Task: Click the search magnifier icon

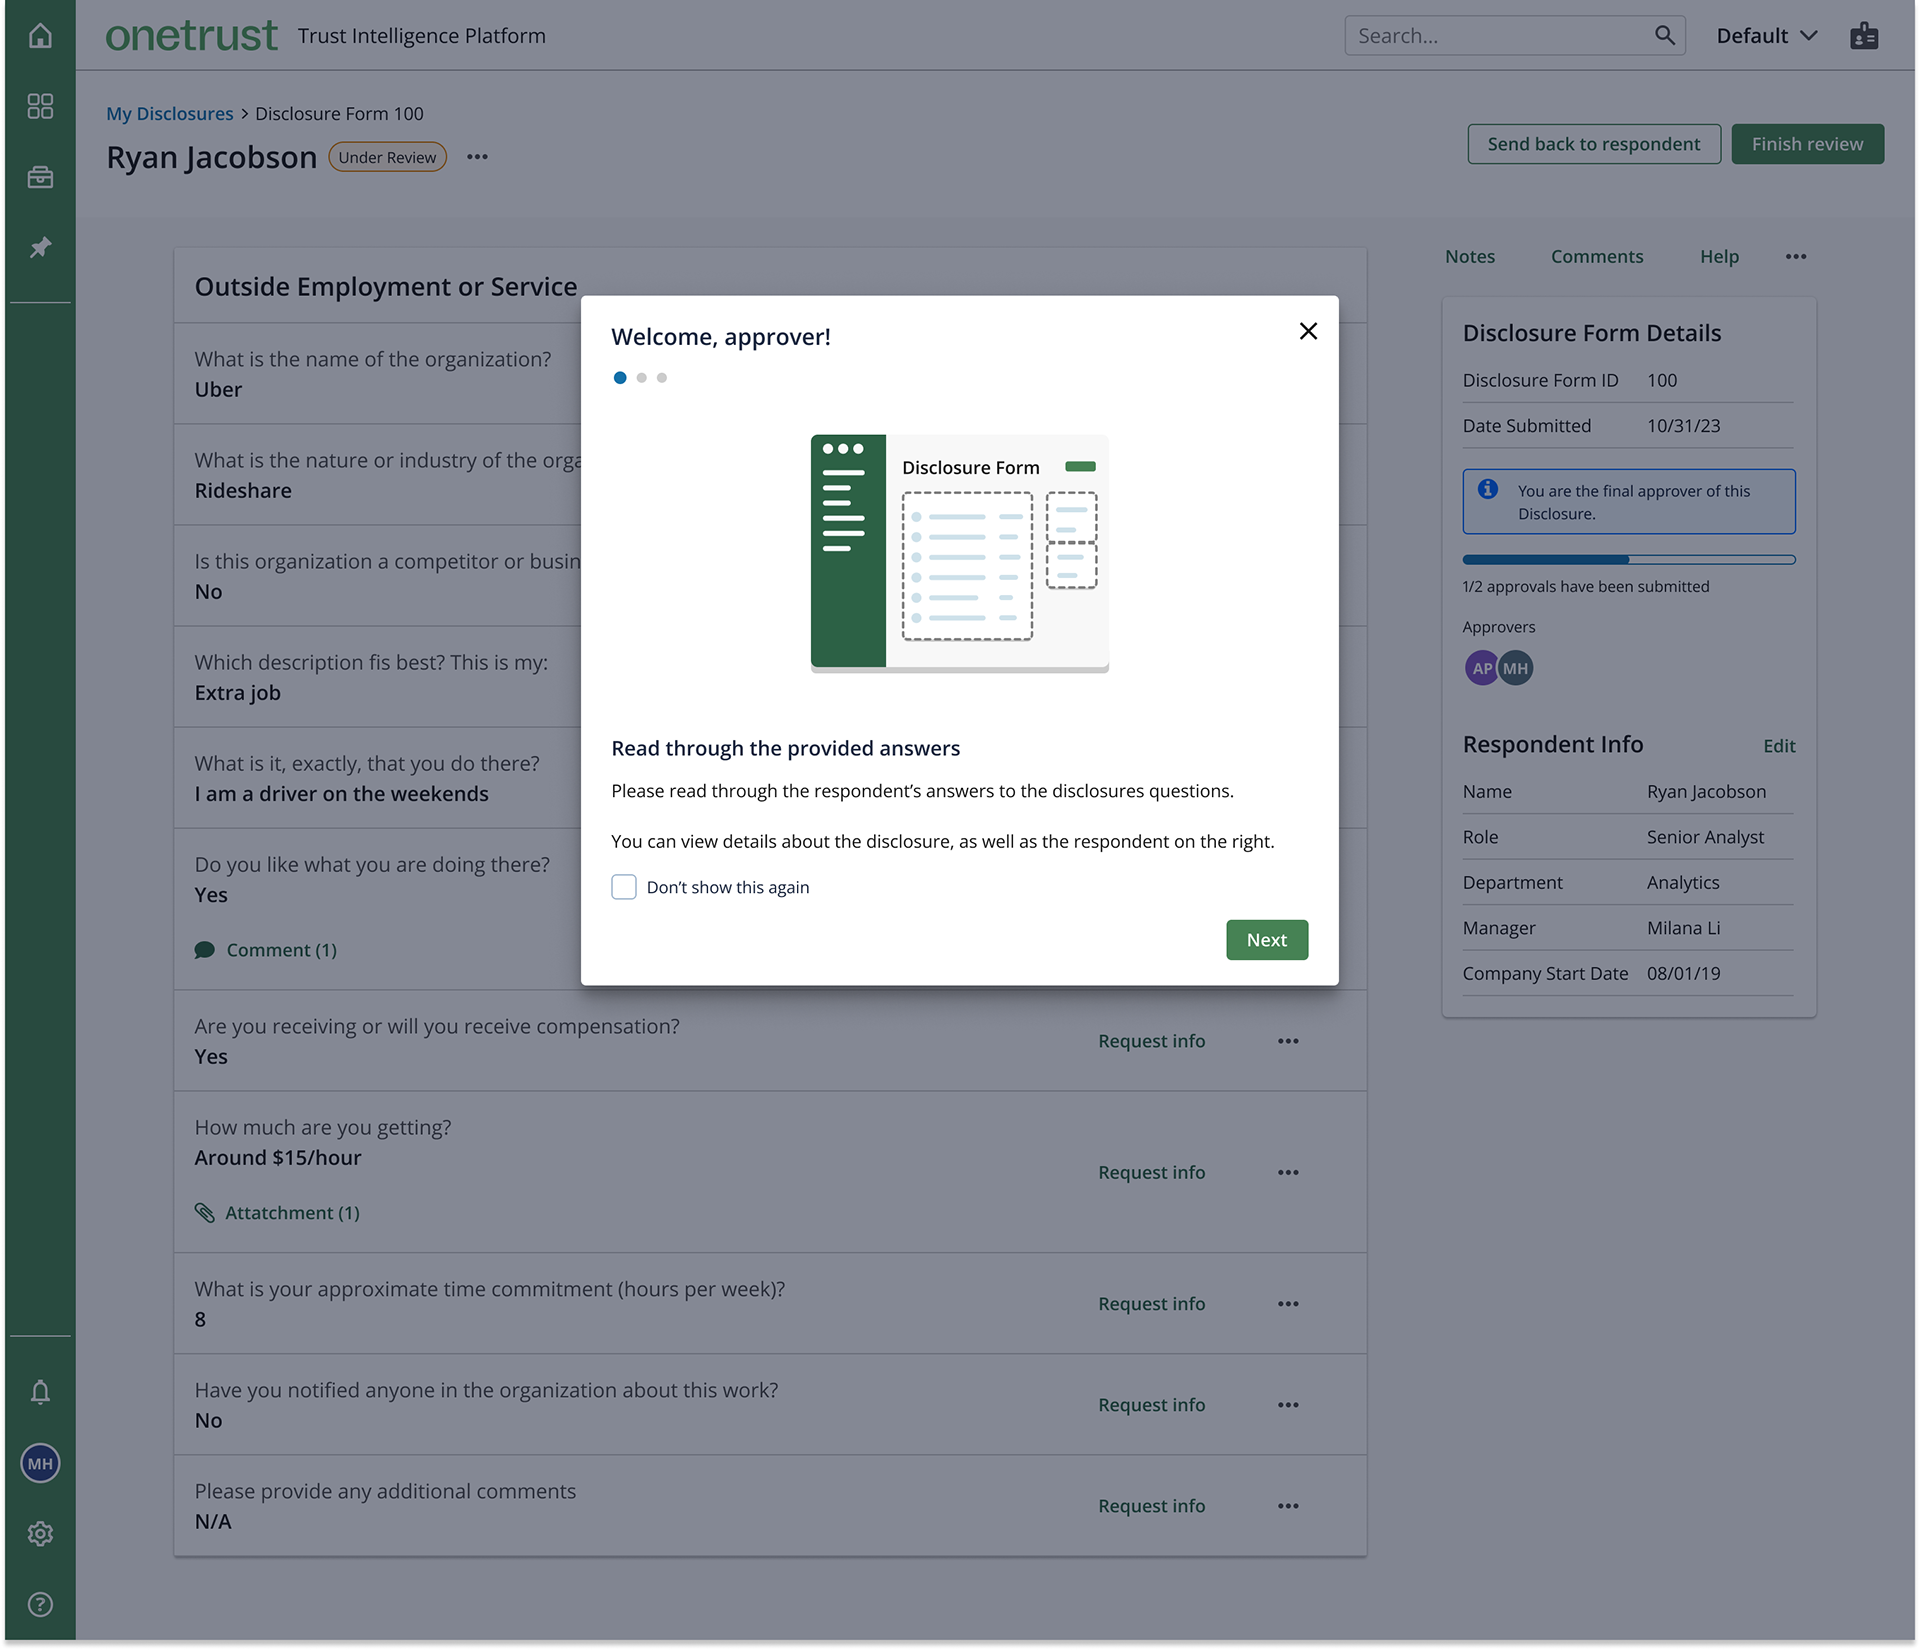Action: pos(1664,36)
